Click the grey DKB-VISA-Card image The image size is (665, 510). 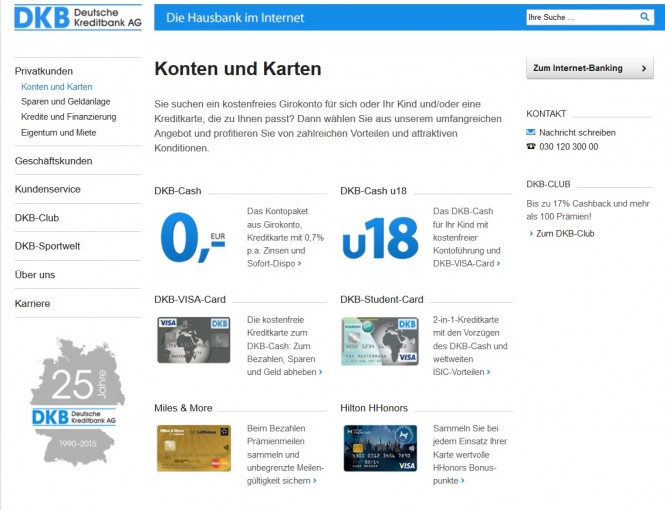[194, 340]
